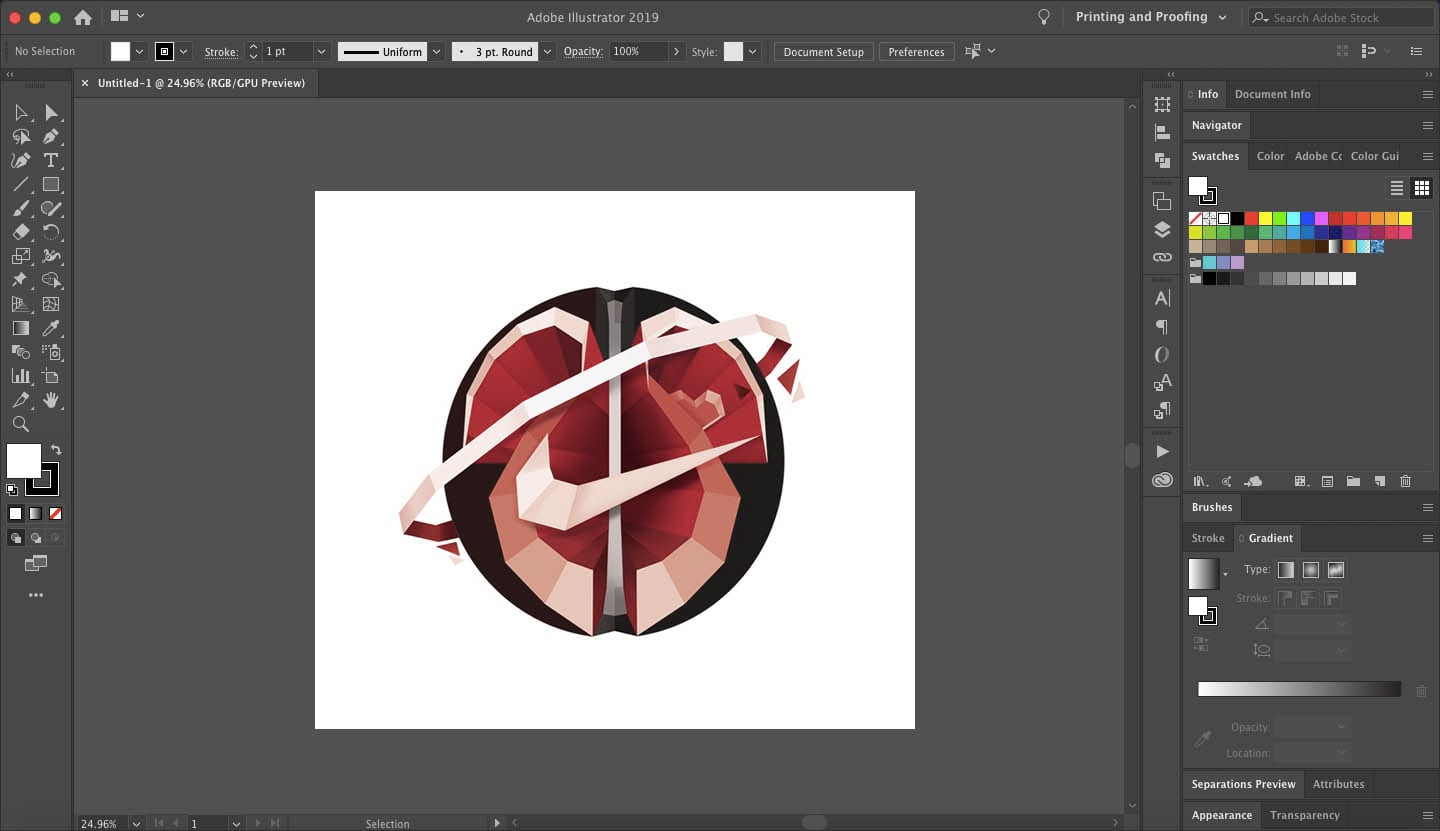Select the Rectangle tool
Viewport: 1440px width, 831px height.
point(52,184)
